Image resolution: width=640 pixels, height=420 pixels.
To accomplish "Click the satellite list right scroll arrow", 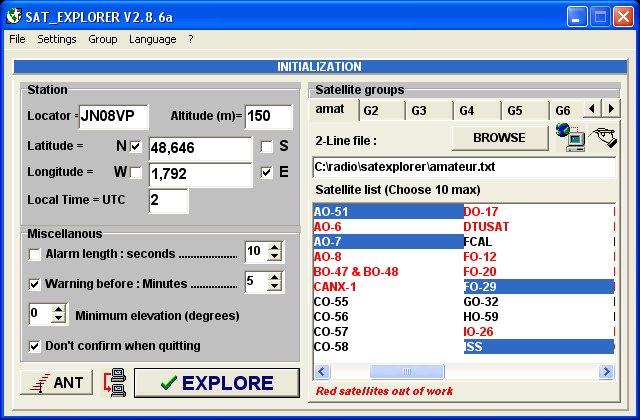I will click(607, 371).
